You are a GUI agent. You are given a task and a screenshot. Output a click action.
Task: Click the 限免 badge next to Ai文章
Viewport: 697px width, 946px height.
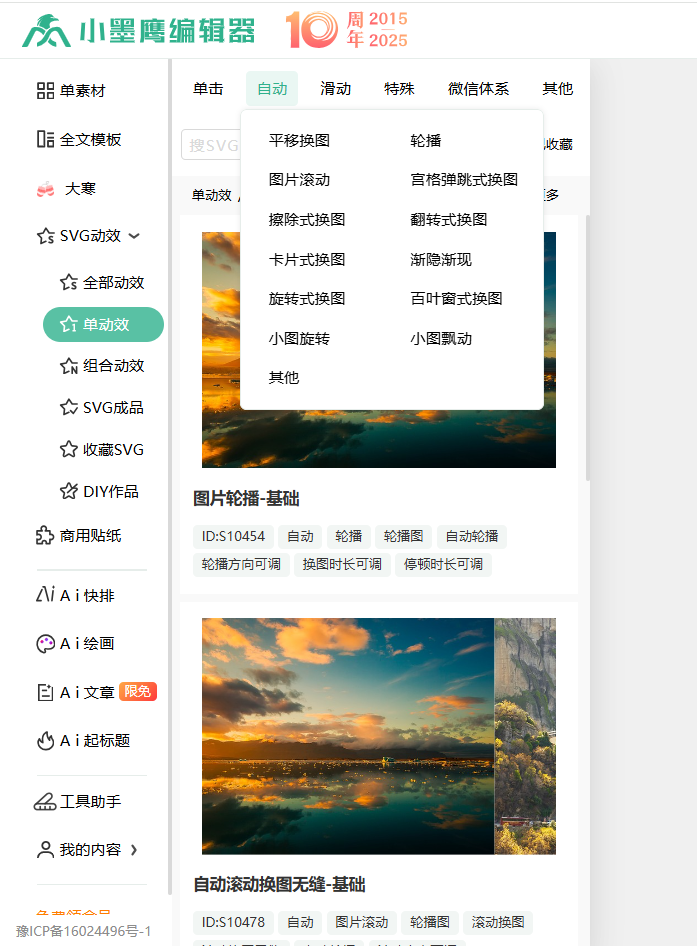(x=138, y=691)
